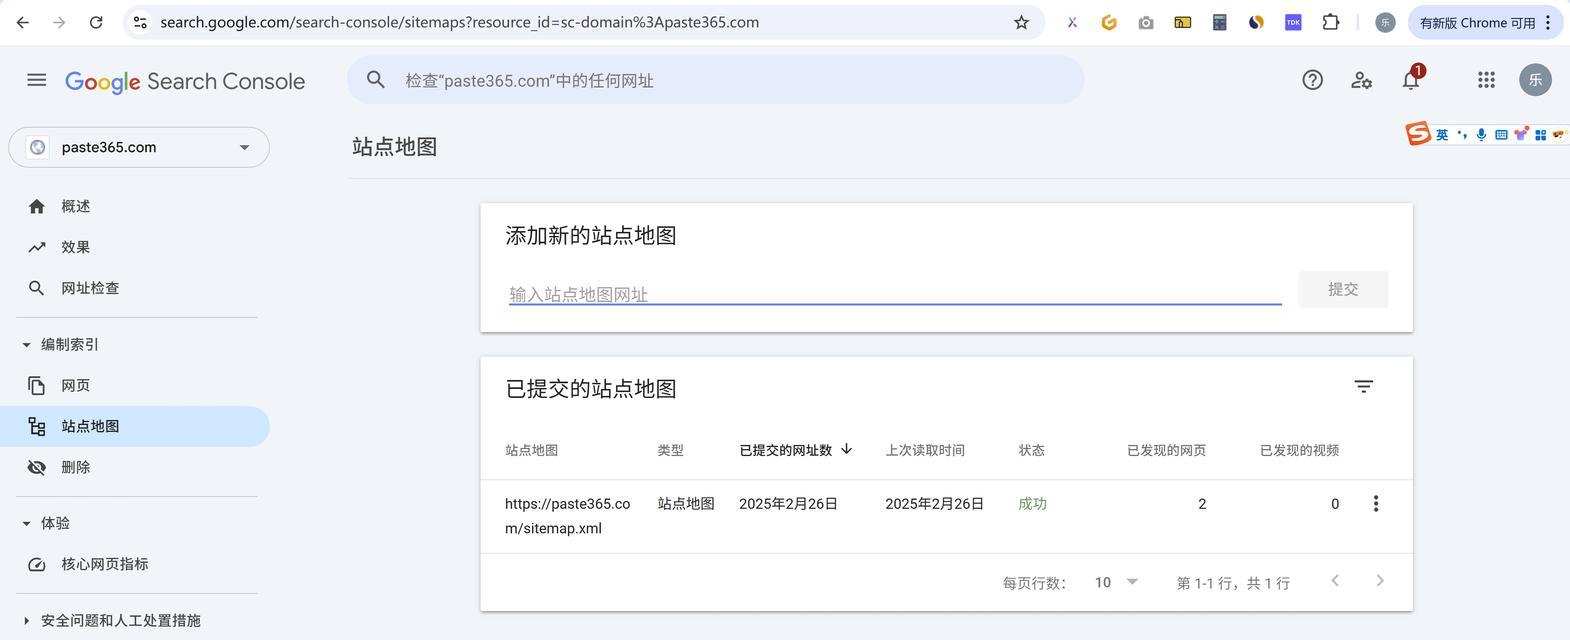Click the 已发现的网页 column header
The image size is (1570, 640).
tap(1166, 450)
